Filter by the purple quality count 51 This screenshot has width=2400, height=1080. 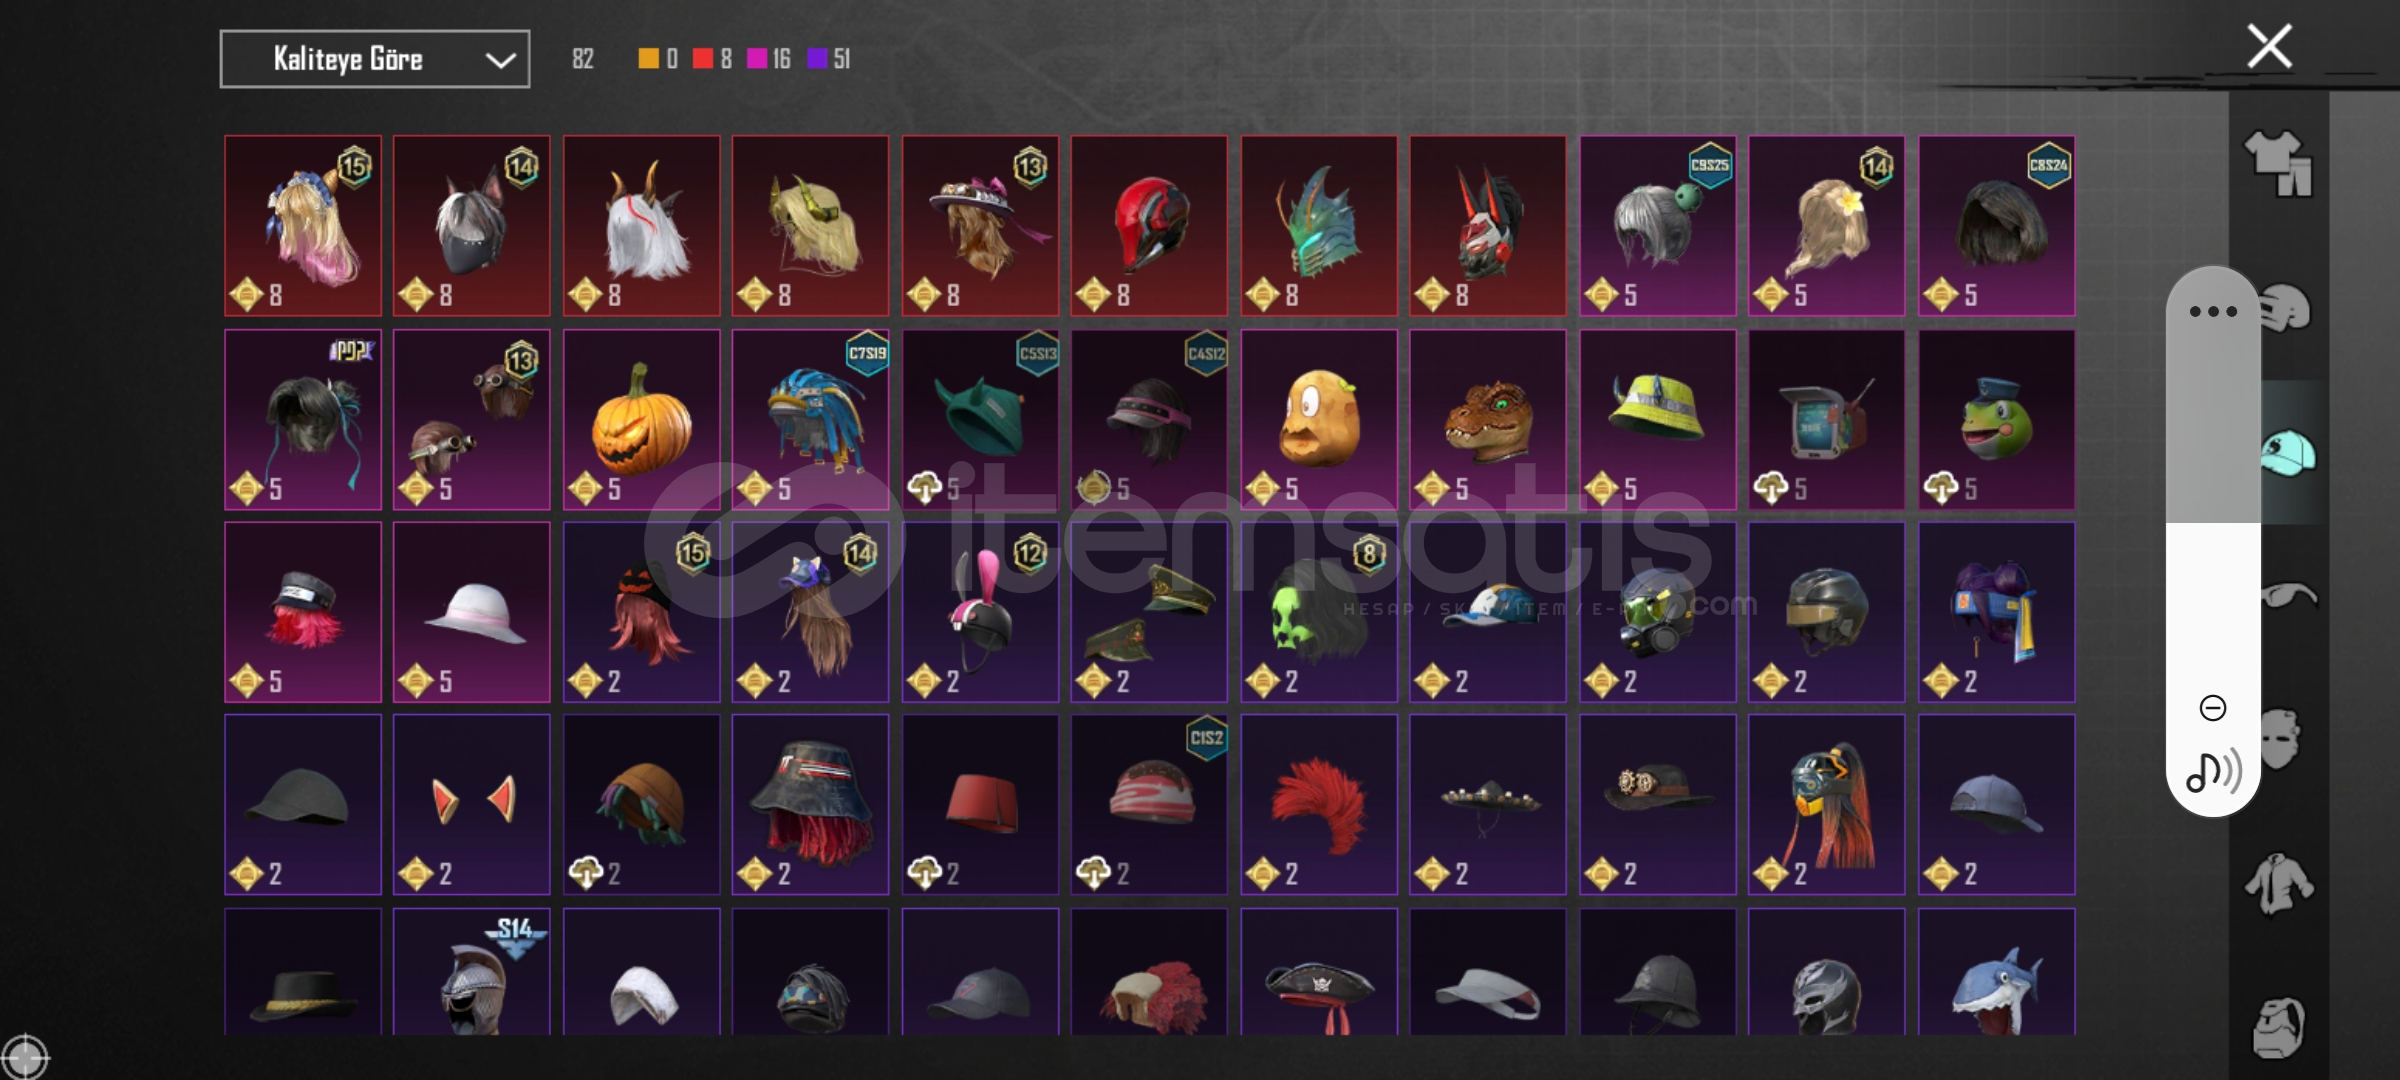tap(829, 59)
